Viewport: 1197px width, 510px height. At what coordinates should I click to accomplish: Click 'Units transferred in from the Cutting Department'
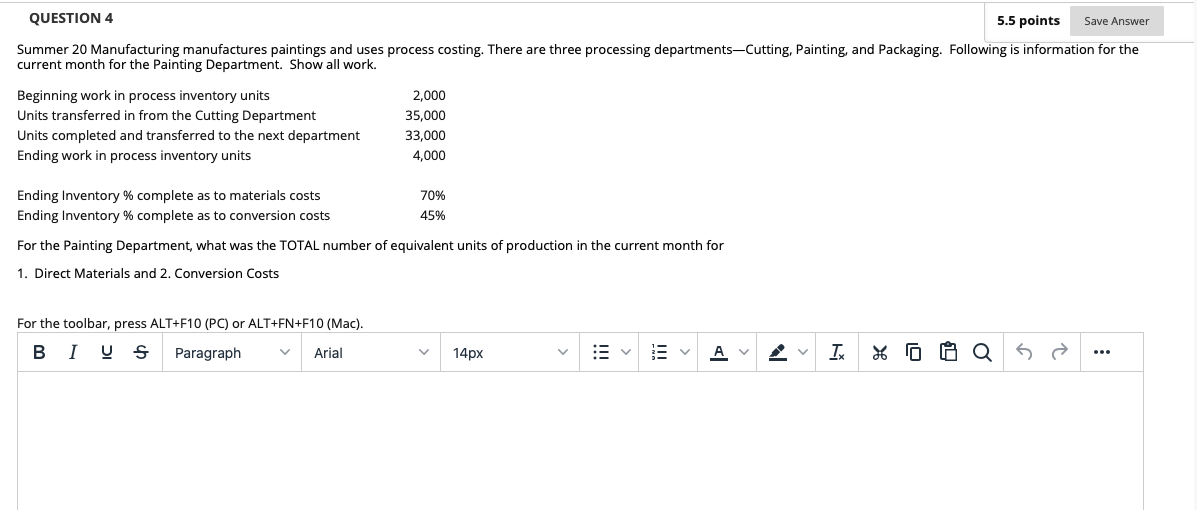(166, 116)
